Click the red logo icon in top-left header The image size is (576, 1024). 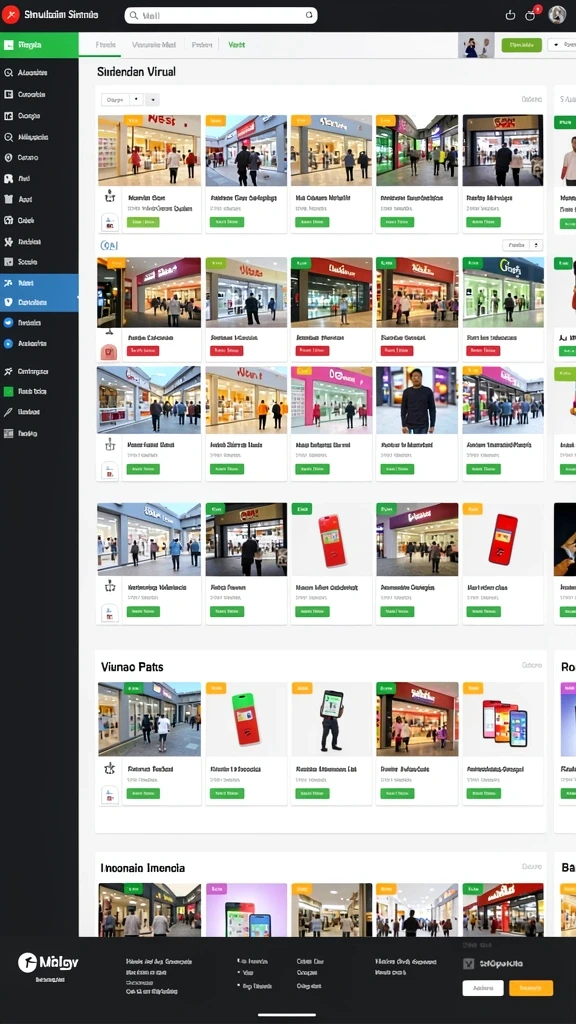pyautogui.click(x=11, y=14)
